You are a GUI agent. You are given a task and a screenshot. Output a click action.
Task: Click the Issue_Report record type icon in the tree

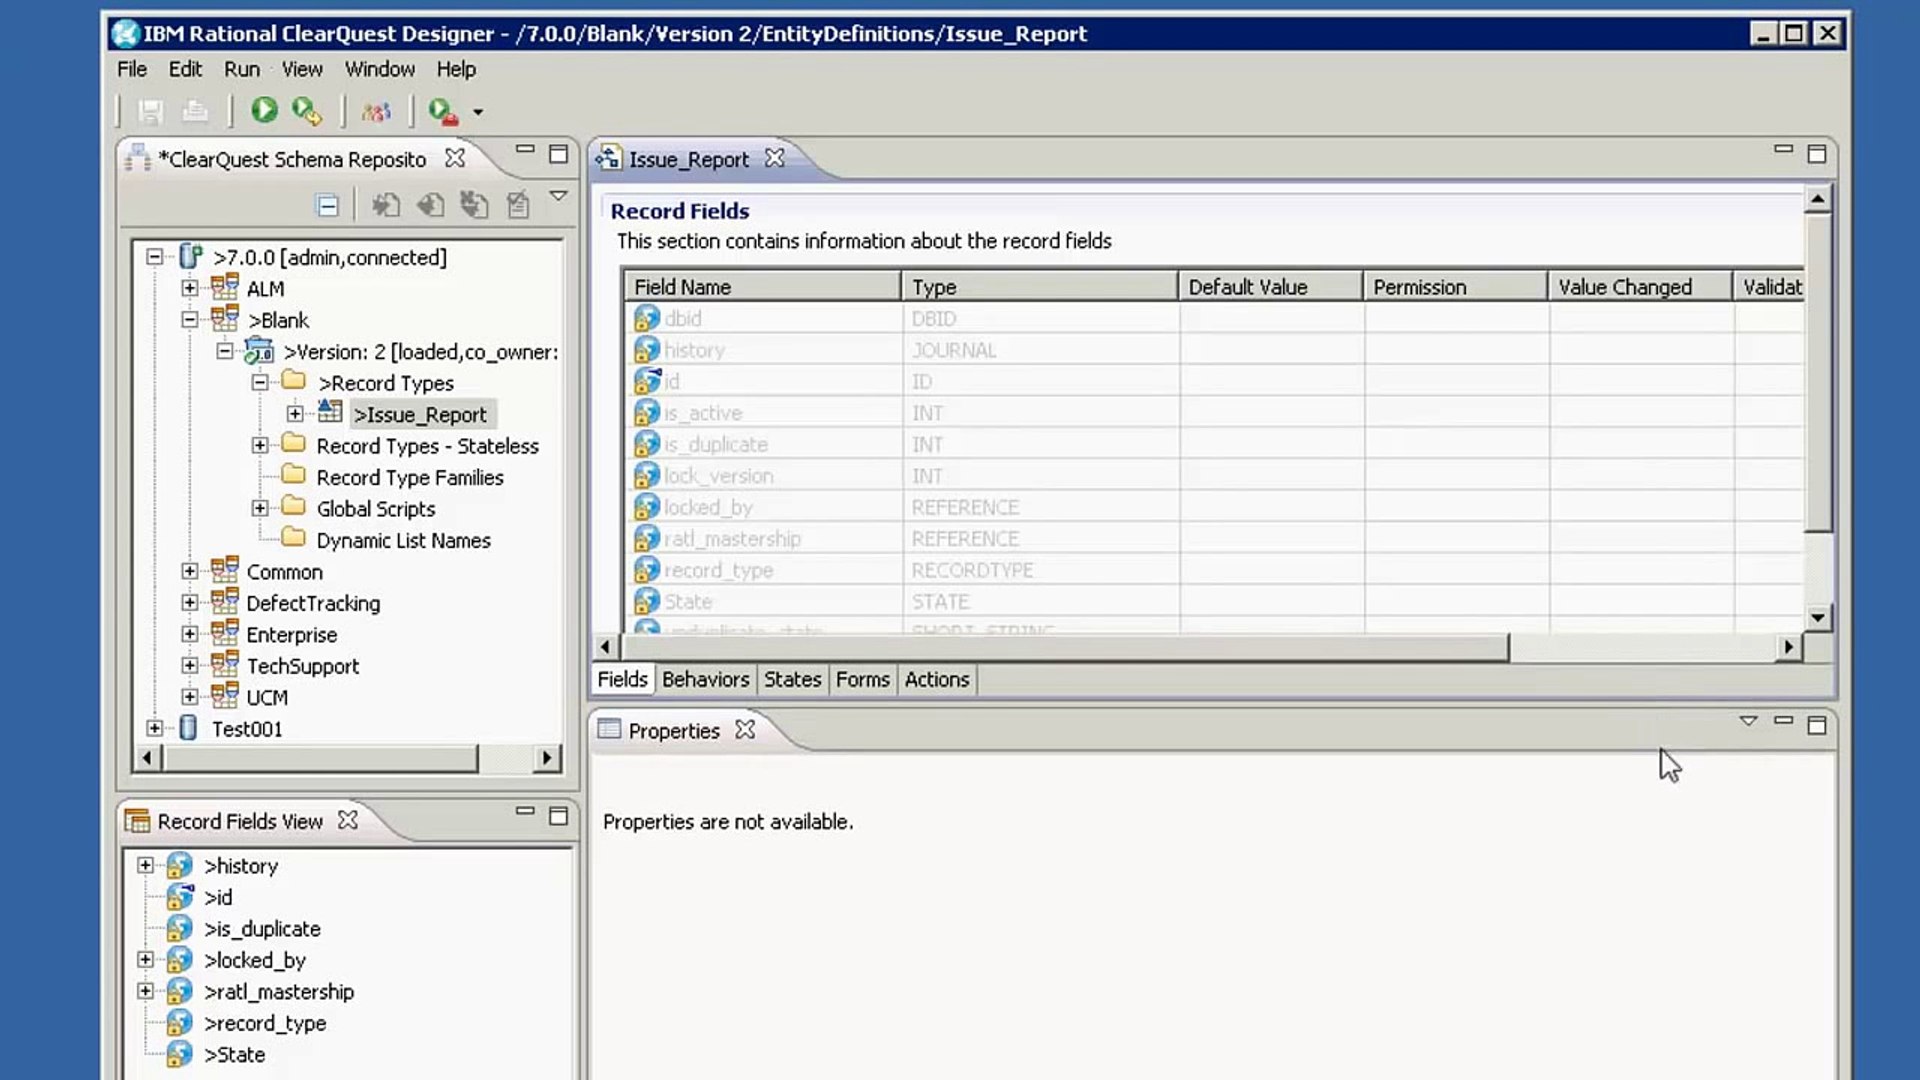click(x=330, y=413)
